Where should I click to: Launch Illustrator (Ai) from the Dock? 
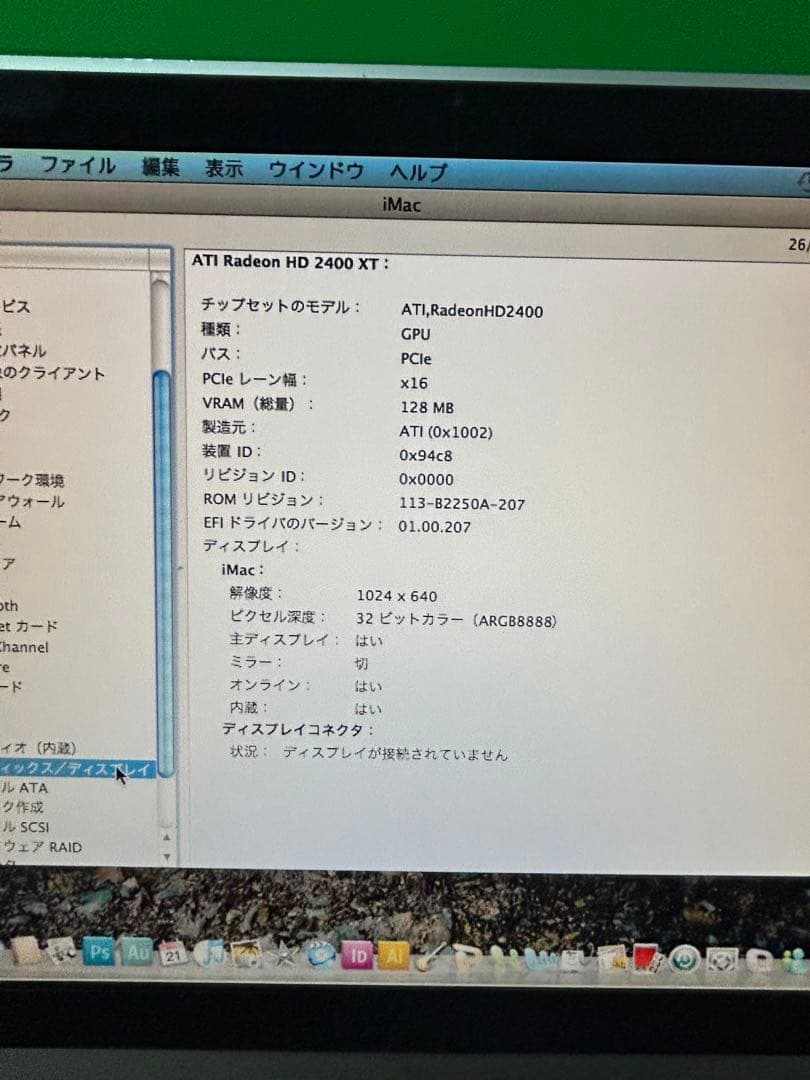click(x=394, y=956)
